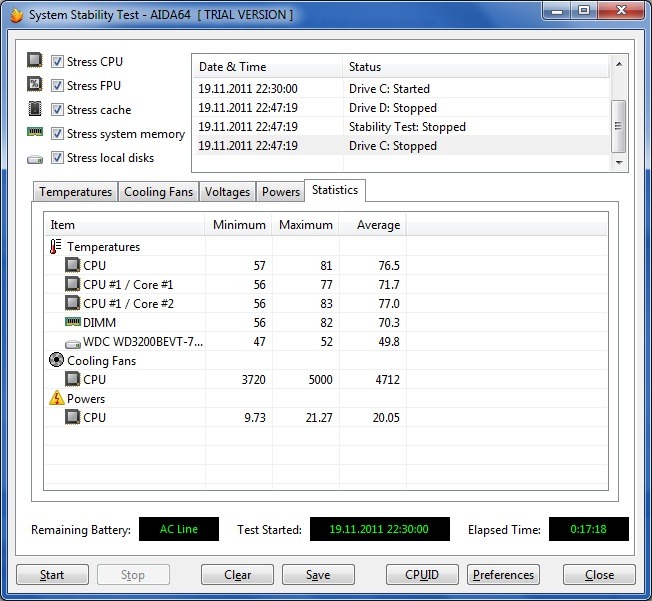This screenshot has height=601, width=652.
Task: Open CPUID panel via CPUID button
Action: point(422,575)
